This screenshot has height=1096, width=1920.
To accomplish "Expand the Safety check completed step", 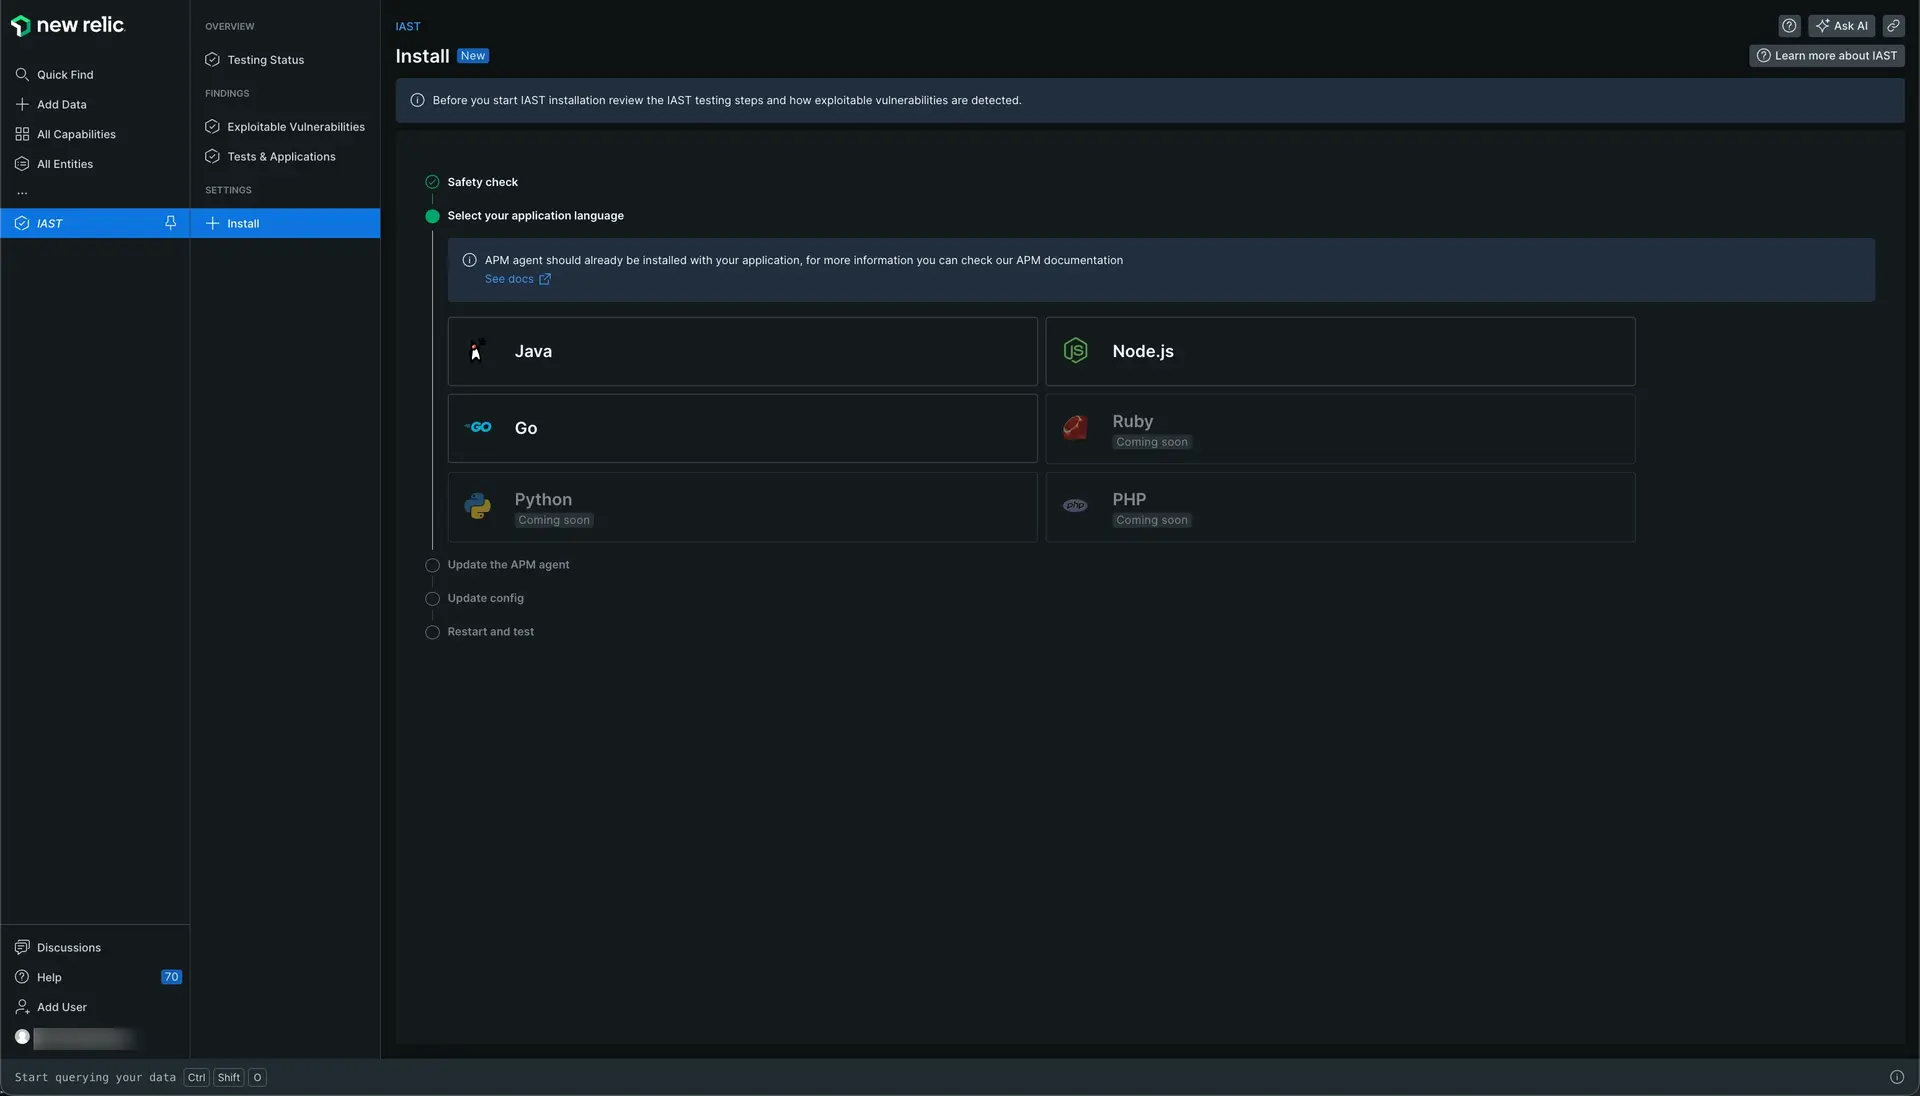I will [x=481, y=182].
